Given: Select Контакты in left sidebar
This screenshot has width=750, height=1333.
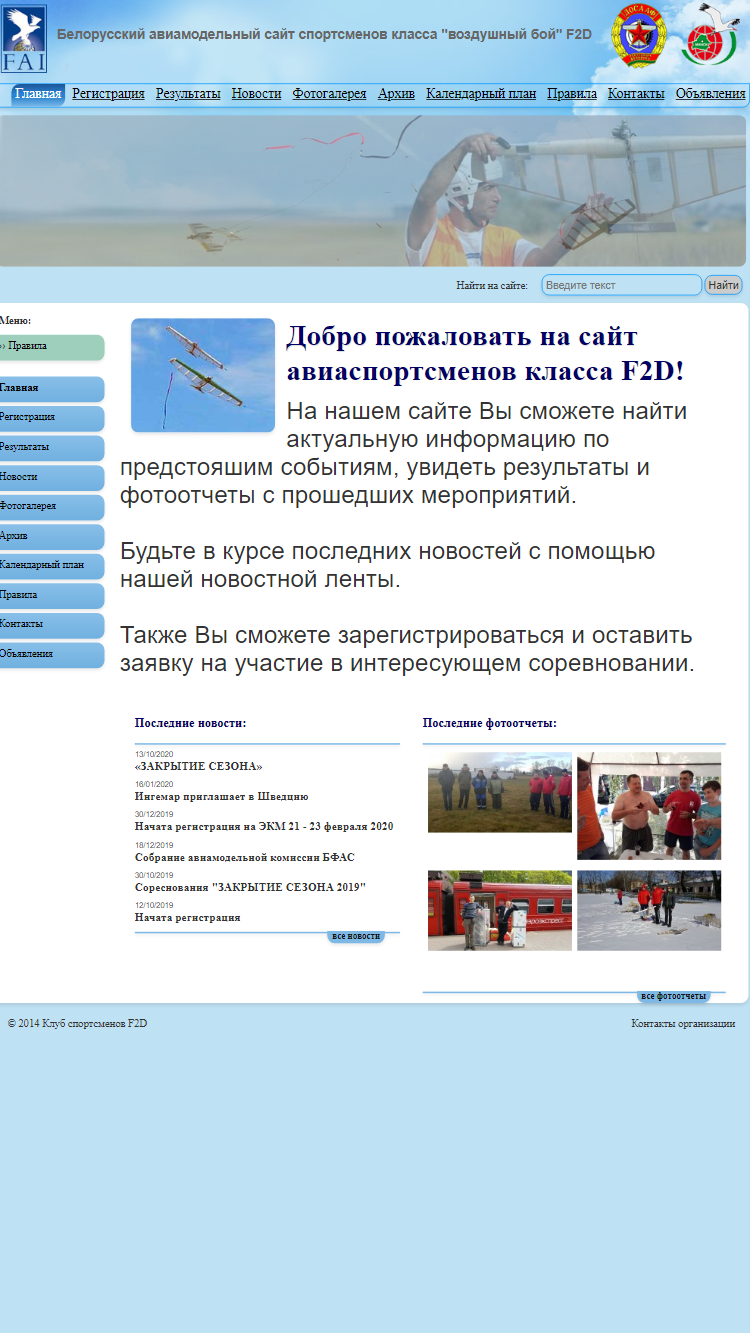Looking at the screenshot, I should coord(51,625).
